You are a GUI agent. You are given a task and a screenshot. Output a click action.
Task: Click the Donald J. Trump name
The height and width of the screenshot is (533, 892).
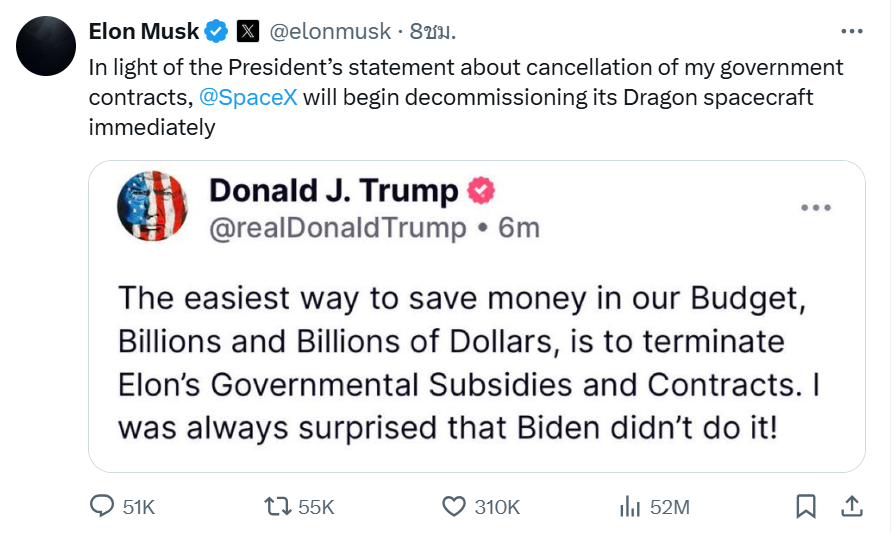click(333, 190)
